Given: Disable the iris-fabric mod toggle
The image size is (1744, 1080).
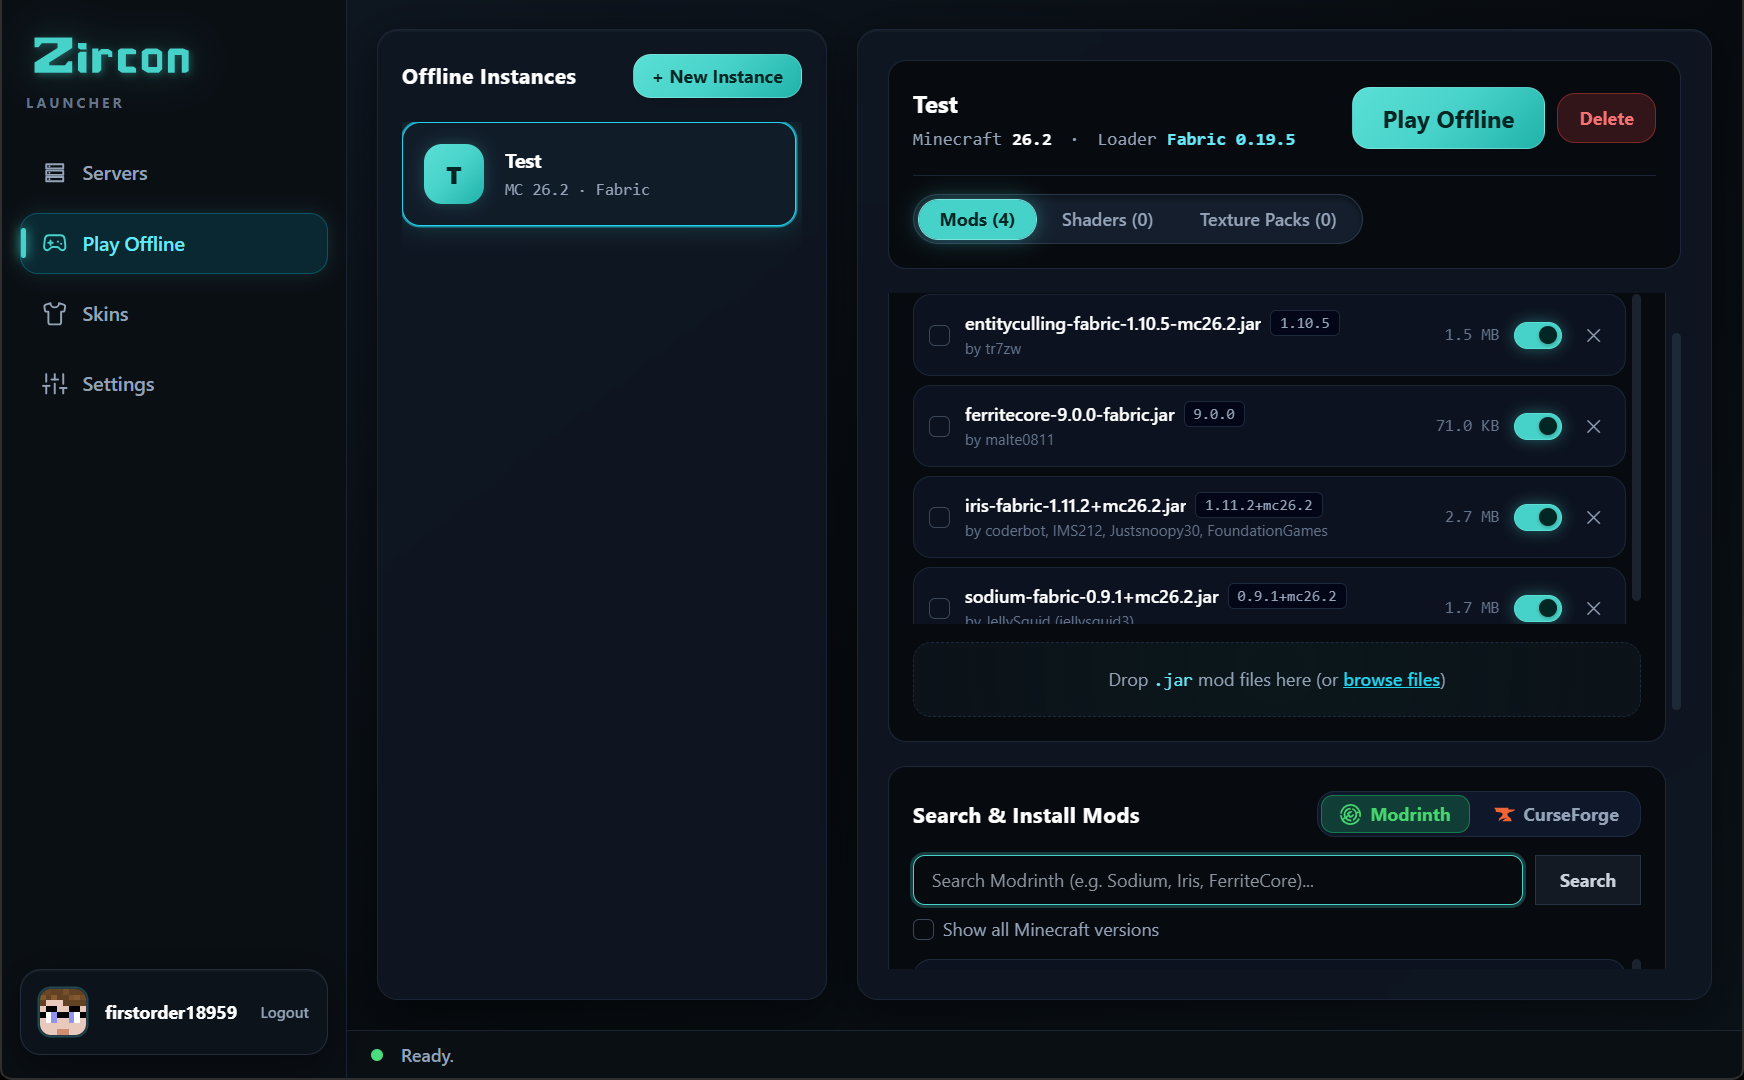Looking at the screenshot, I should click(1538, 517).
